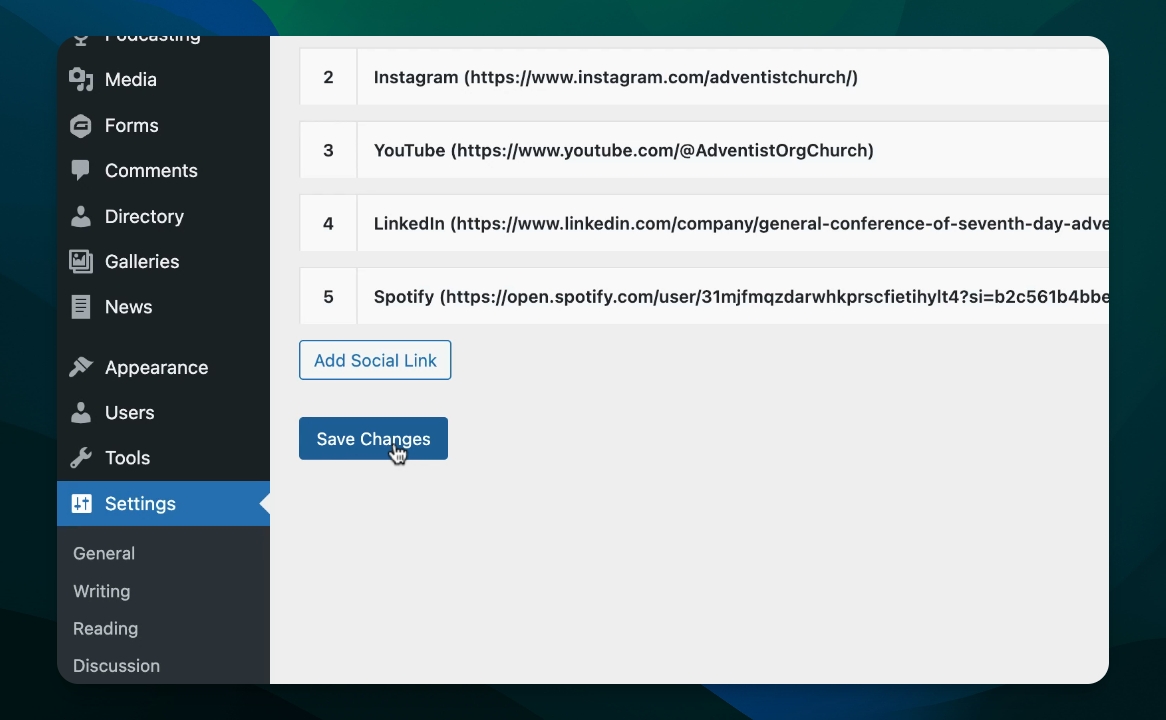The width and height of the screenshot is (1166, 720).
Task: Save Changes to social links
Action: point(373,439)
